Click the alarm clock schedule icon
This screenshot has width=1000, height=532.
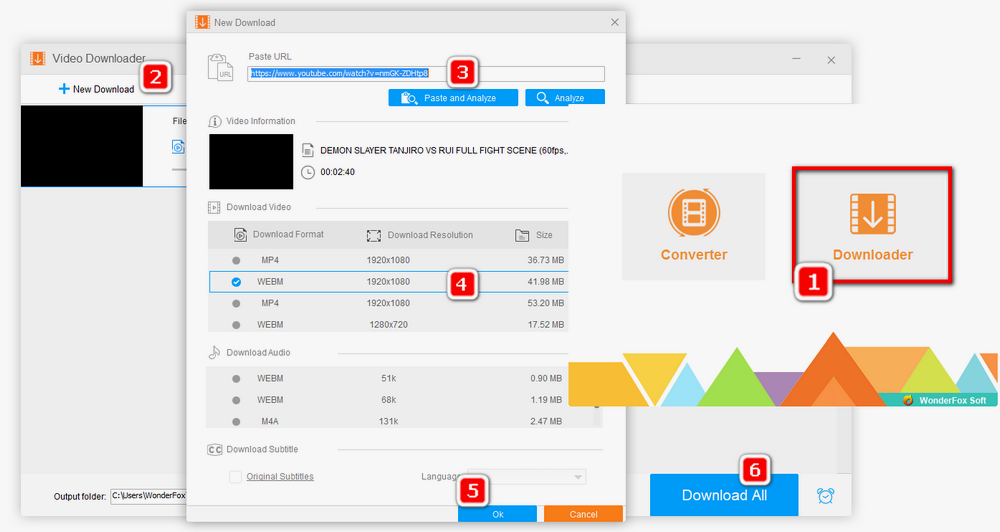pyautogui.click(x=825, y=496)
